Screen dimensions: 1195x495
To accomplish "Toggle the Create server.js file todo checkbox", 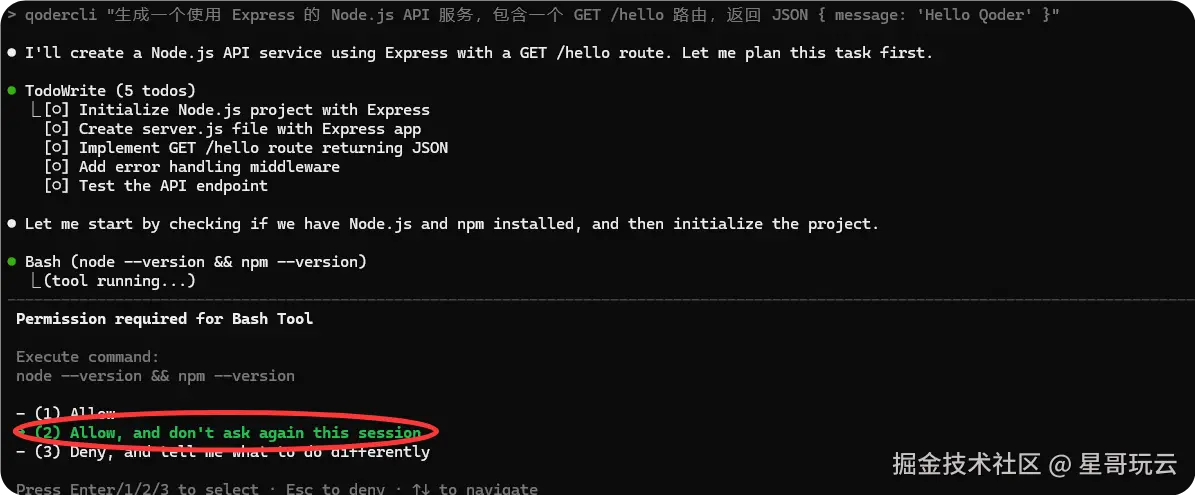I will (57, 129).
